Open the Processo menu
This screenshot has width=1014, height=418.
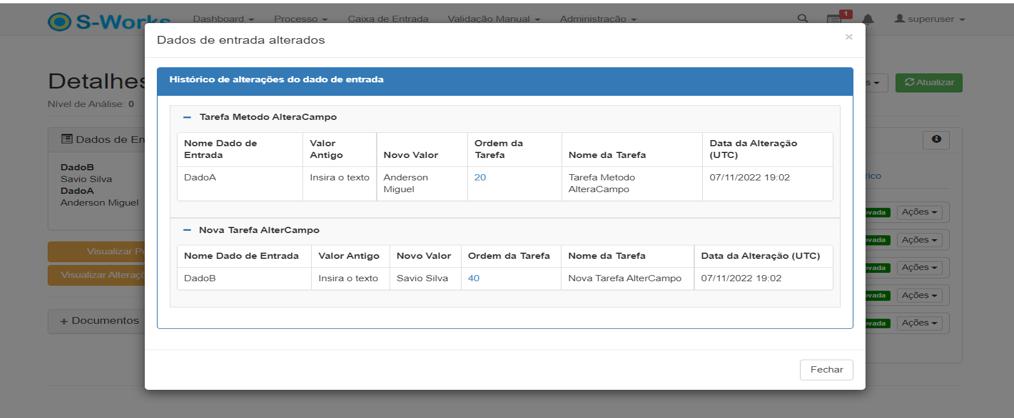[x=300, y=19]
